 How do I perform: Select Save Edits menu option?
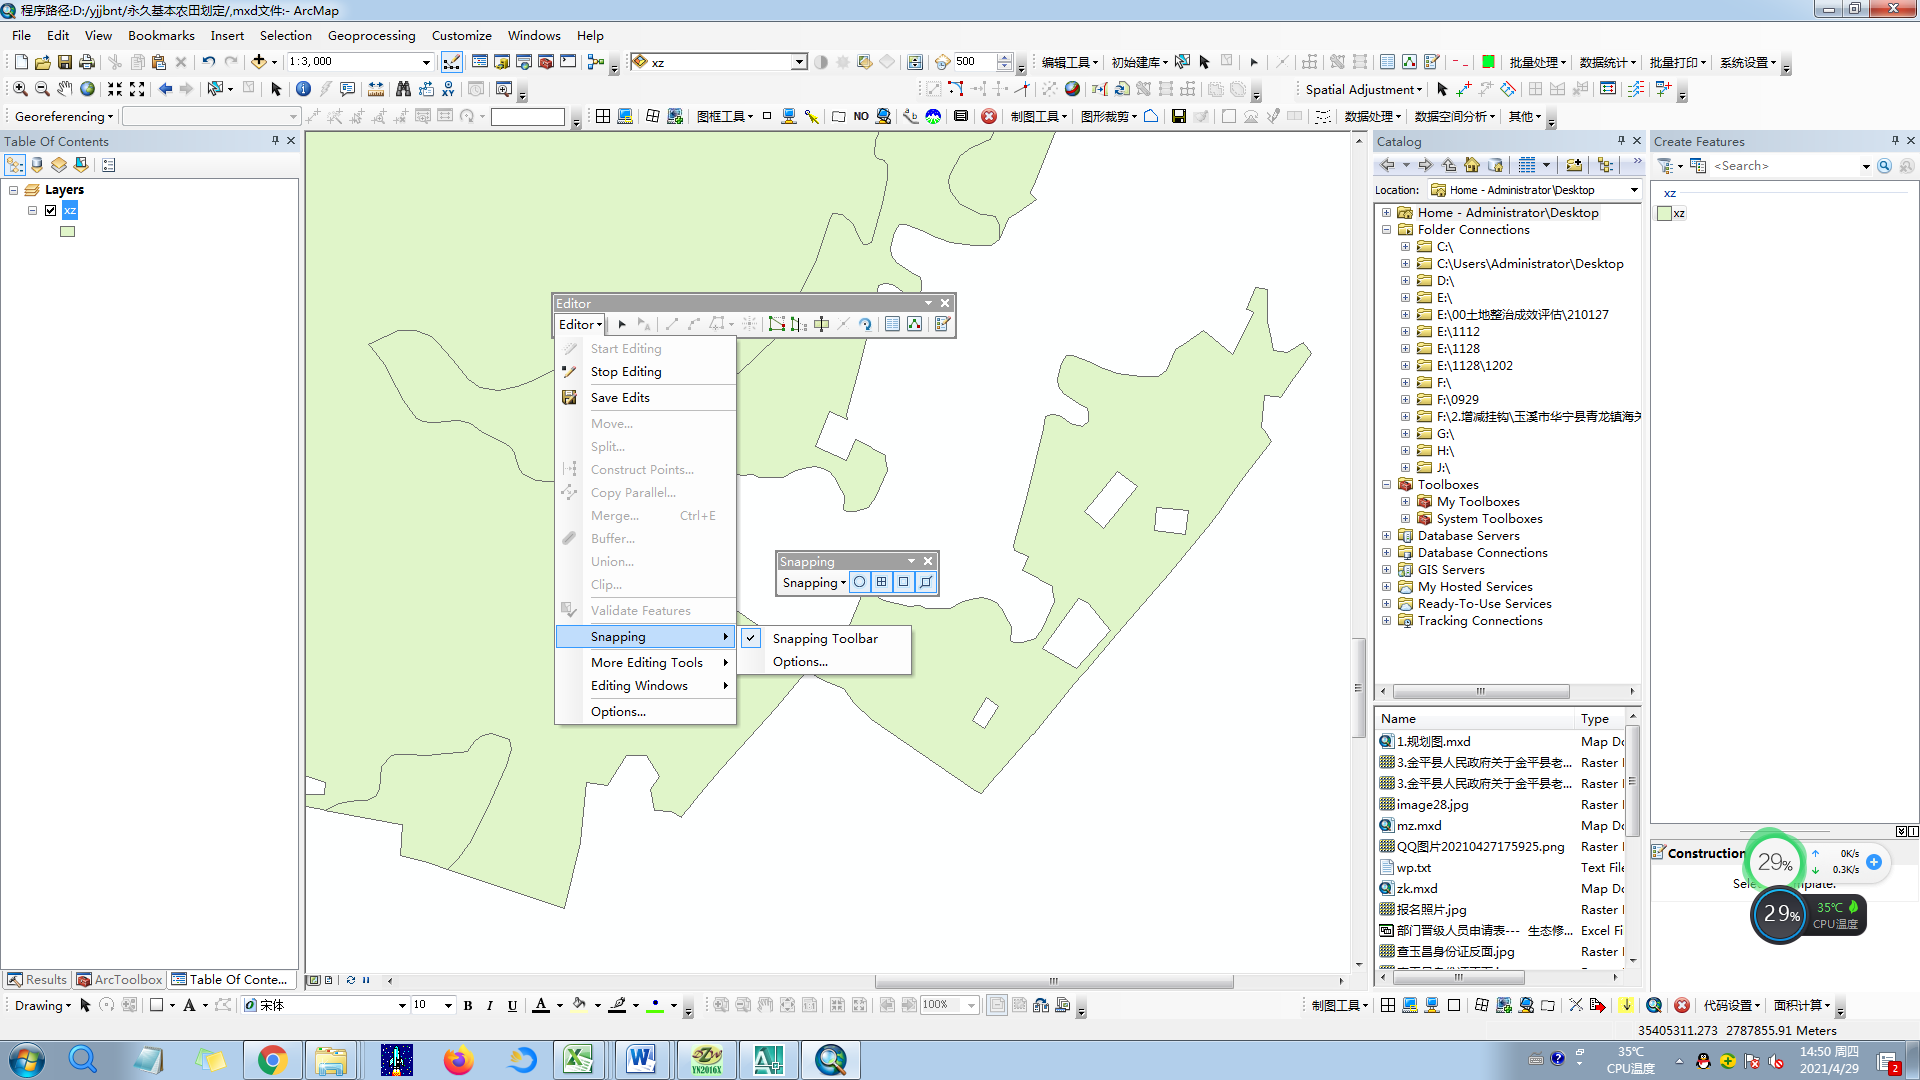tap(620, 398)
